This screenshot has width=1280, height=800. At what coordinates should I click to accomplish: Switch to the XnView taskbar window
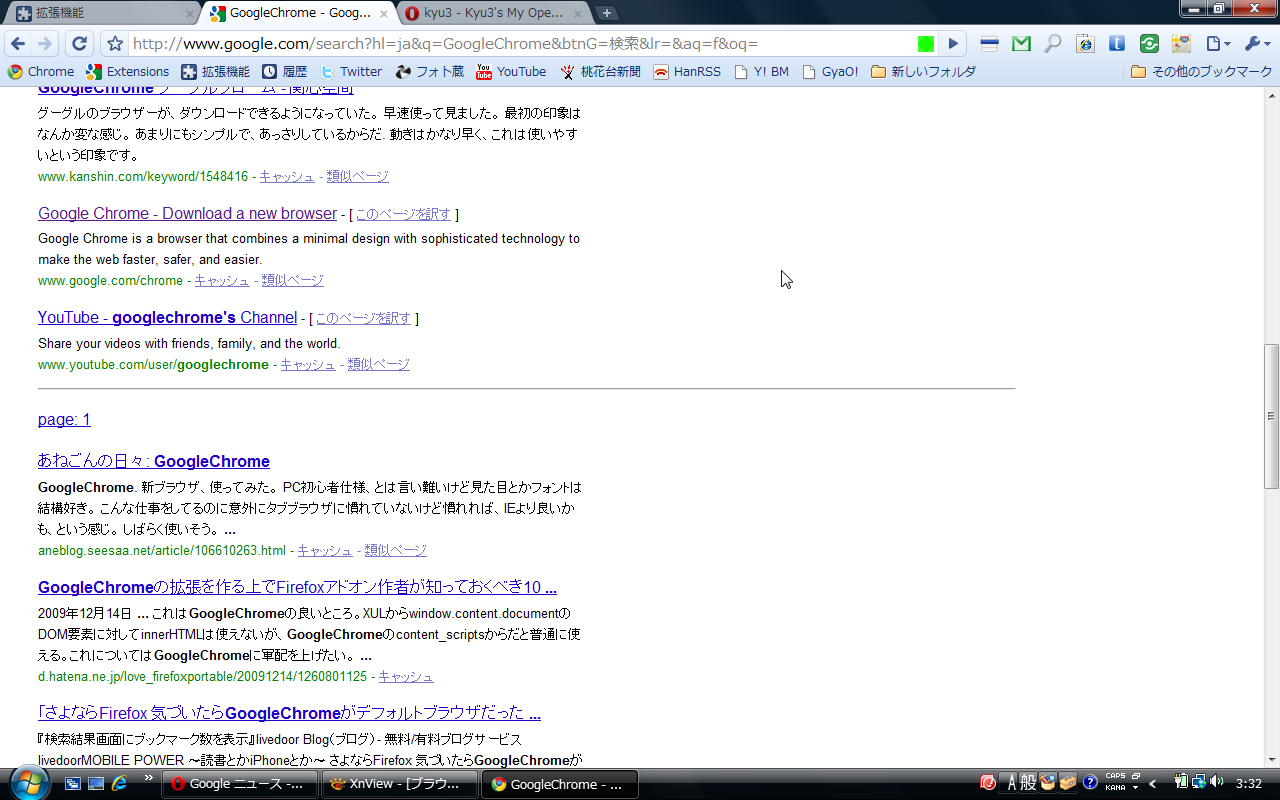pyautogui.click(x=400, y=784)
